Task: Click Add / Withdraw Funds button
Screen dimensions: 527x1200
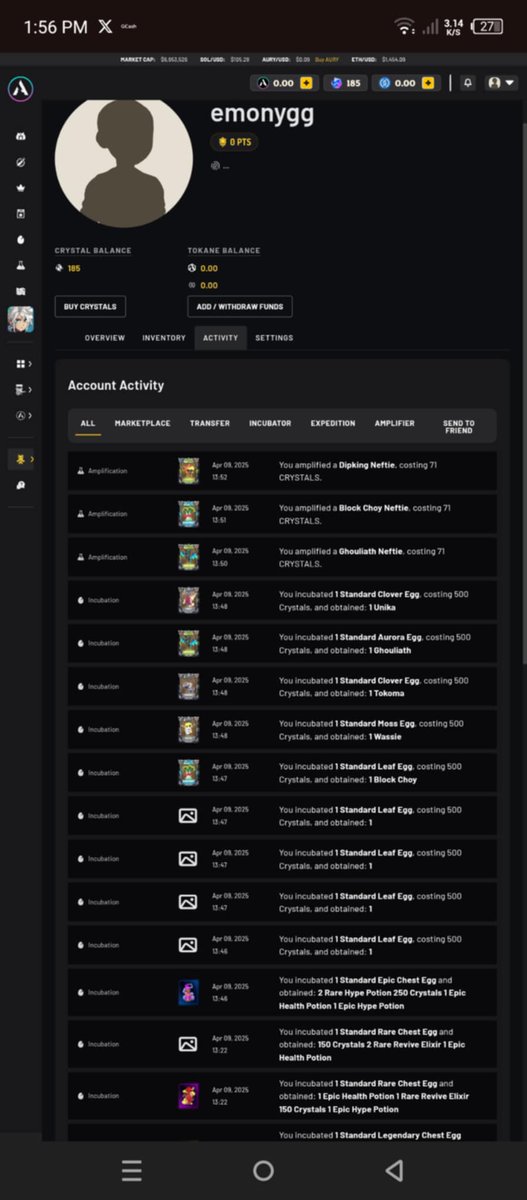Action: (x=240, y=306)
